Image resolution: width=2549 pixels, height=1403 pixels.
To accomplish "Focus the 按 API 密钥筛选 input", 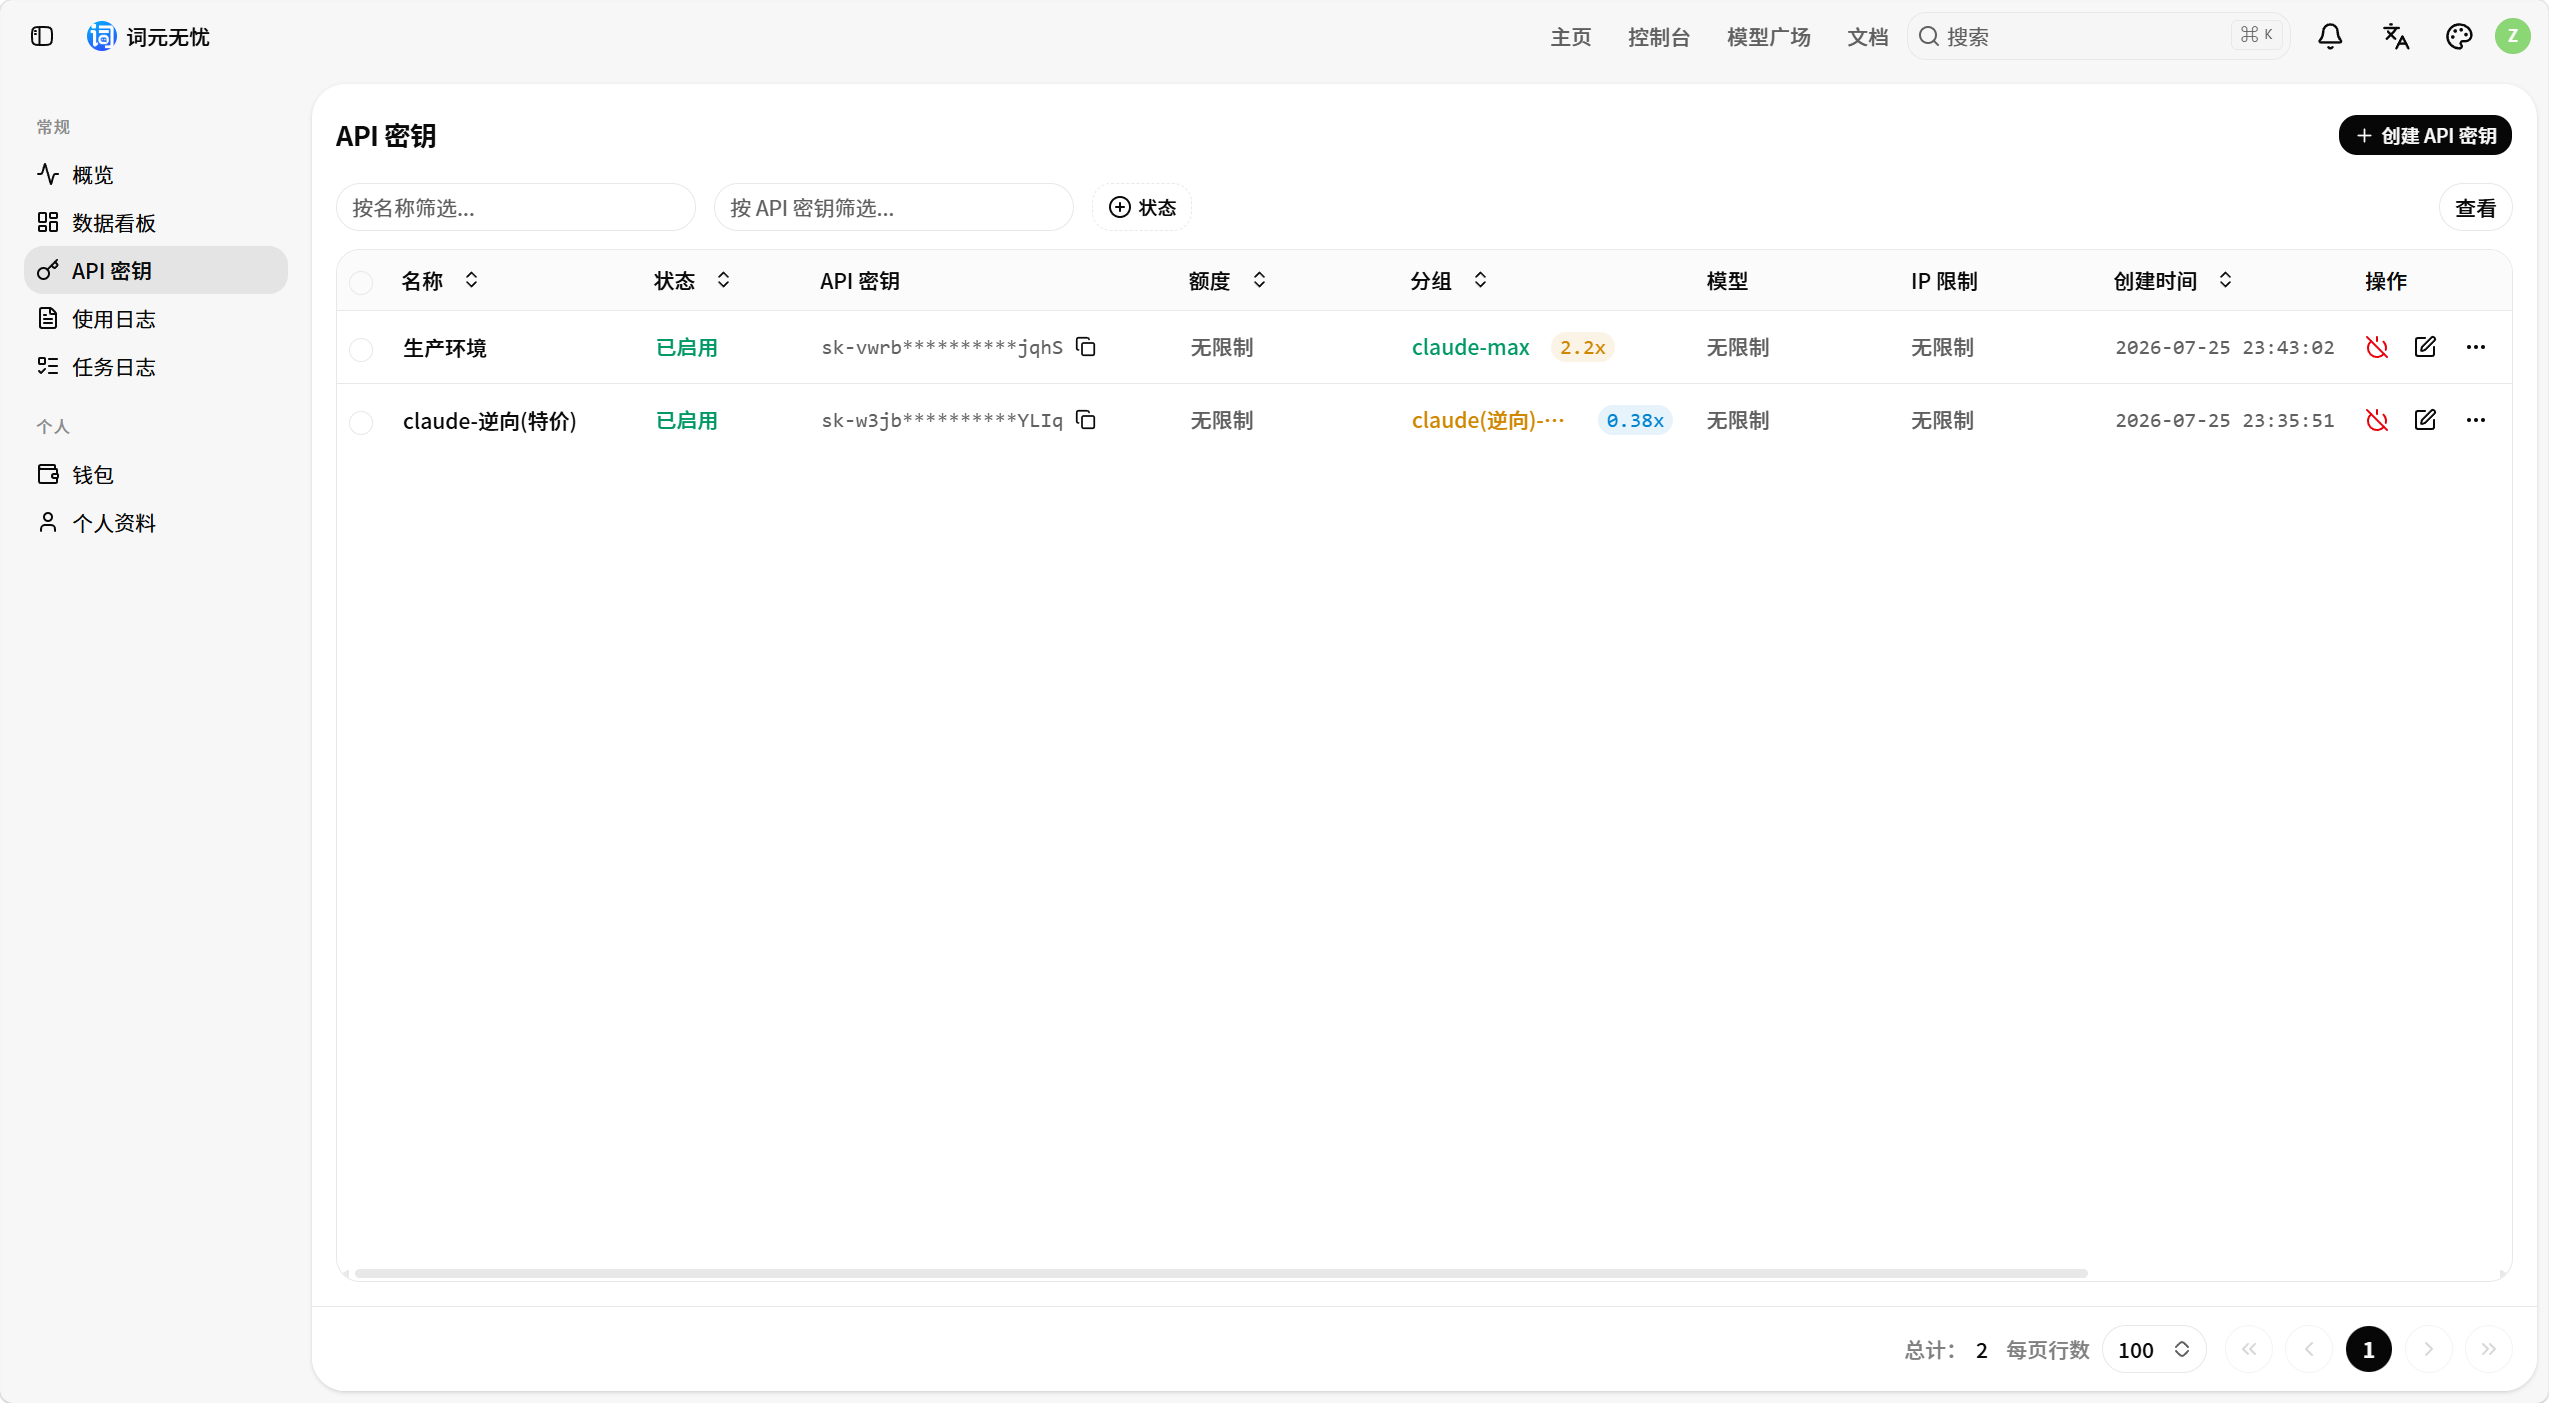I will [893, 207].
